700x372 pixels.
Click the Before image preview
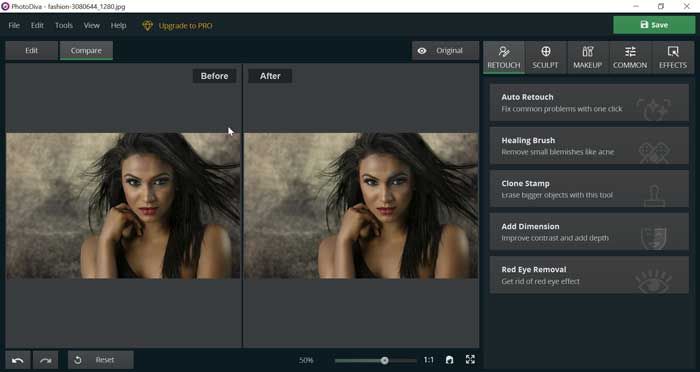(x=123, y=205)
